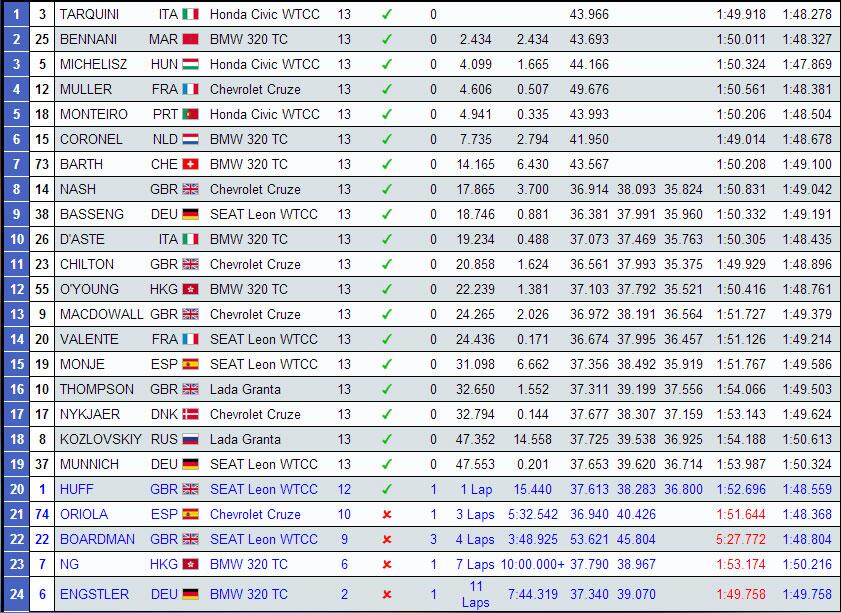The width and height of the screenshot is (841, 613).
Task: Select the red cross in BOARDMAN's row
Action: [x=387, y=540]
